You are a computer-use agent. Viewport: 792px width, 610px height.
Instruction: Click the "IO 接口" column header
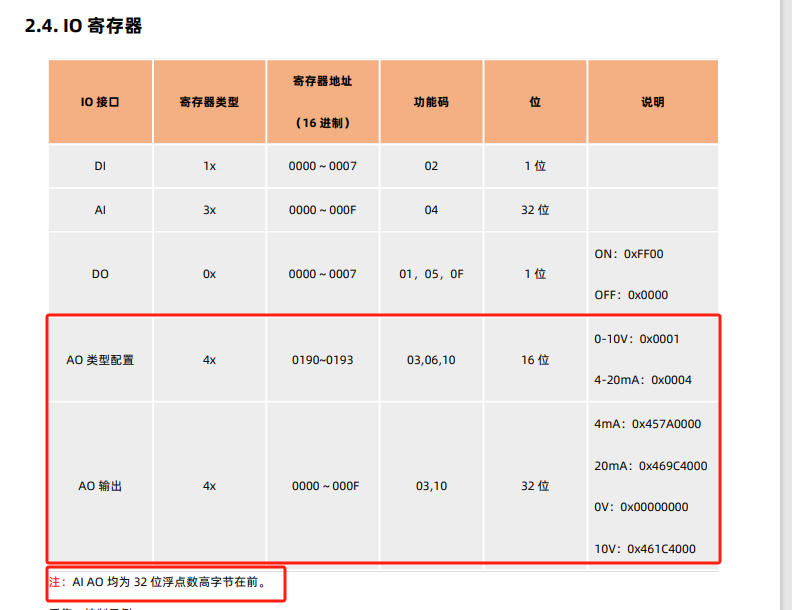pos(100,102)
